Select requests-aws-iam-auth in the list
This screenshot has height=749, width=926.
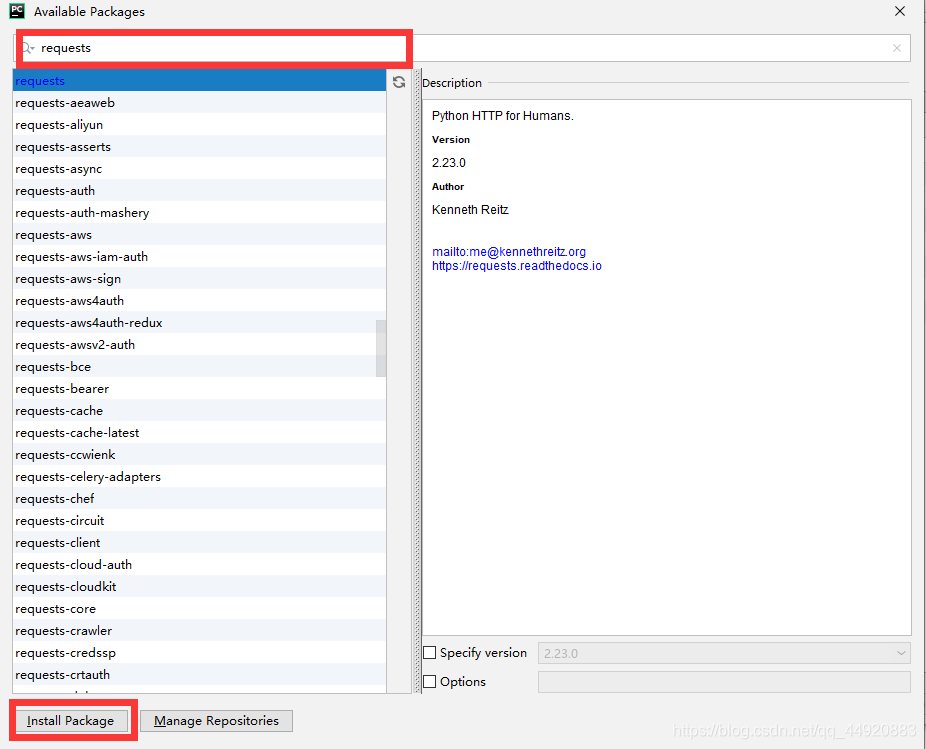click(199, 256)
